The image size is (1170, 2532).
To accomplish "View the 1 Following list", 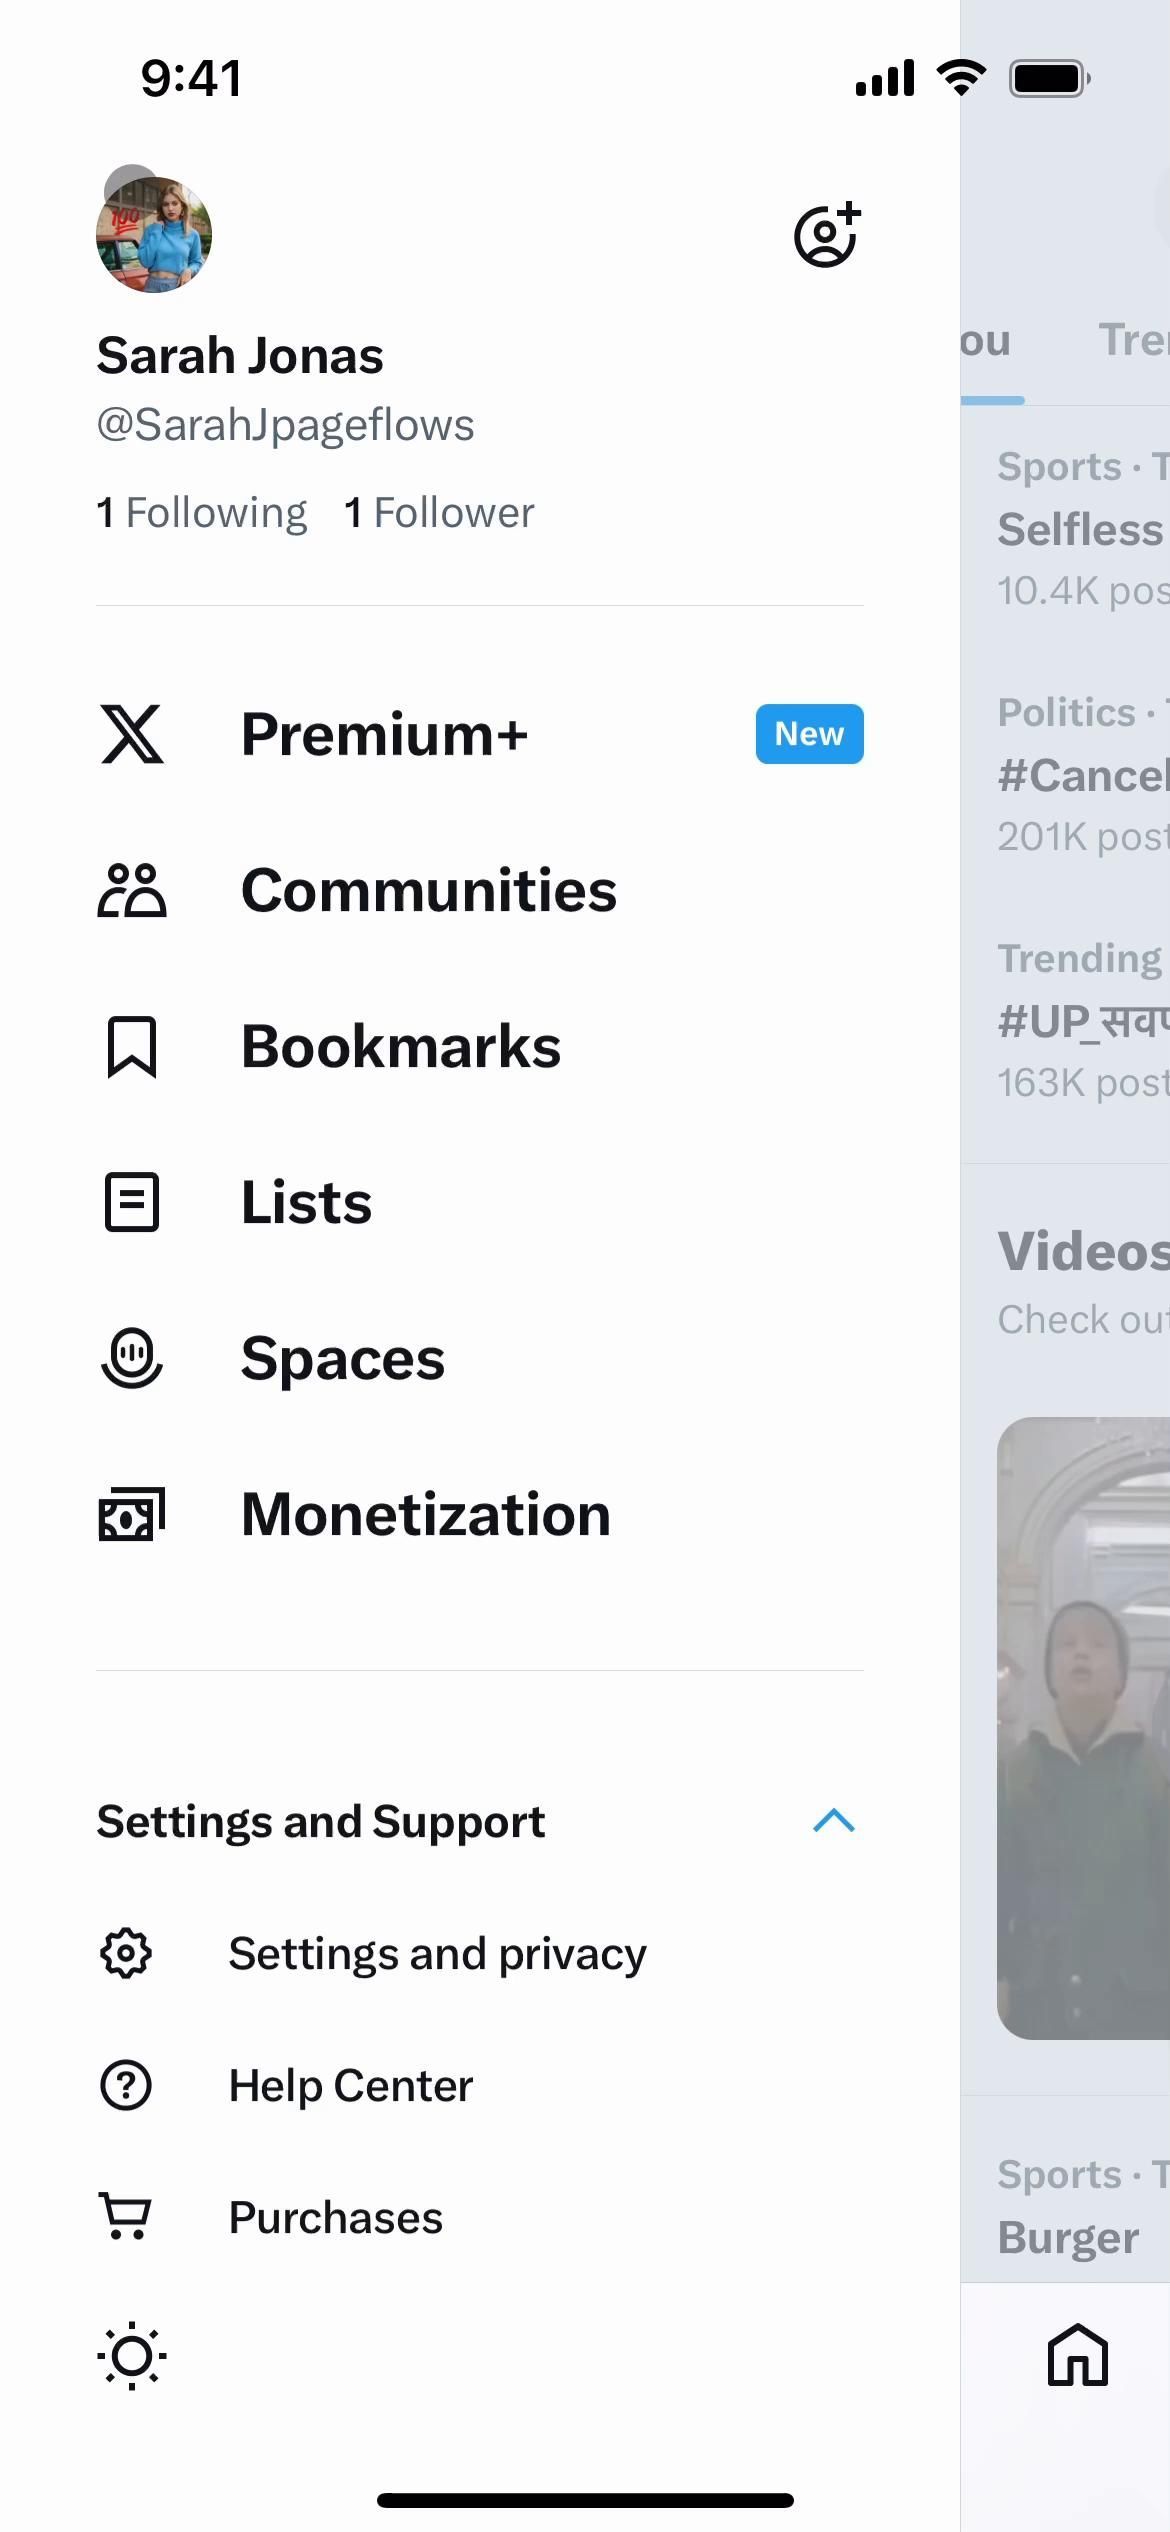I will 202,513.
